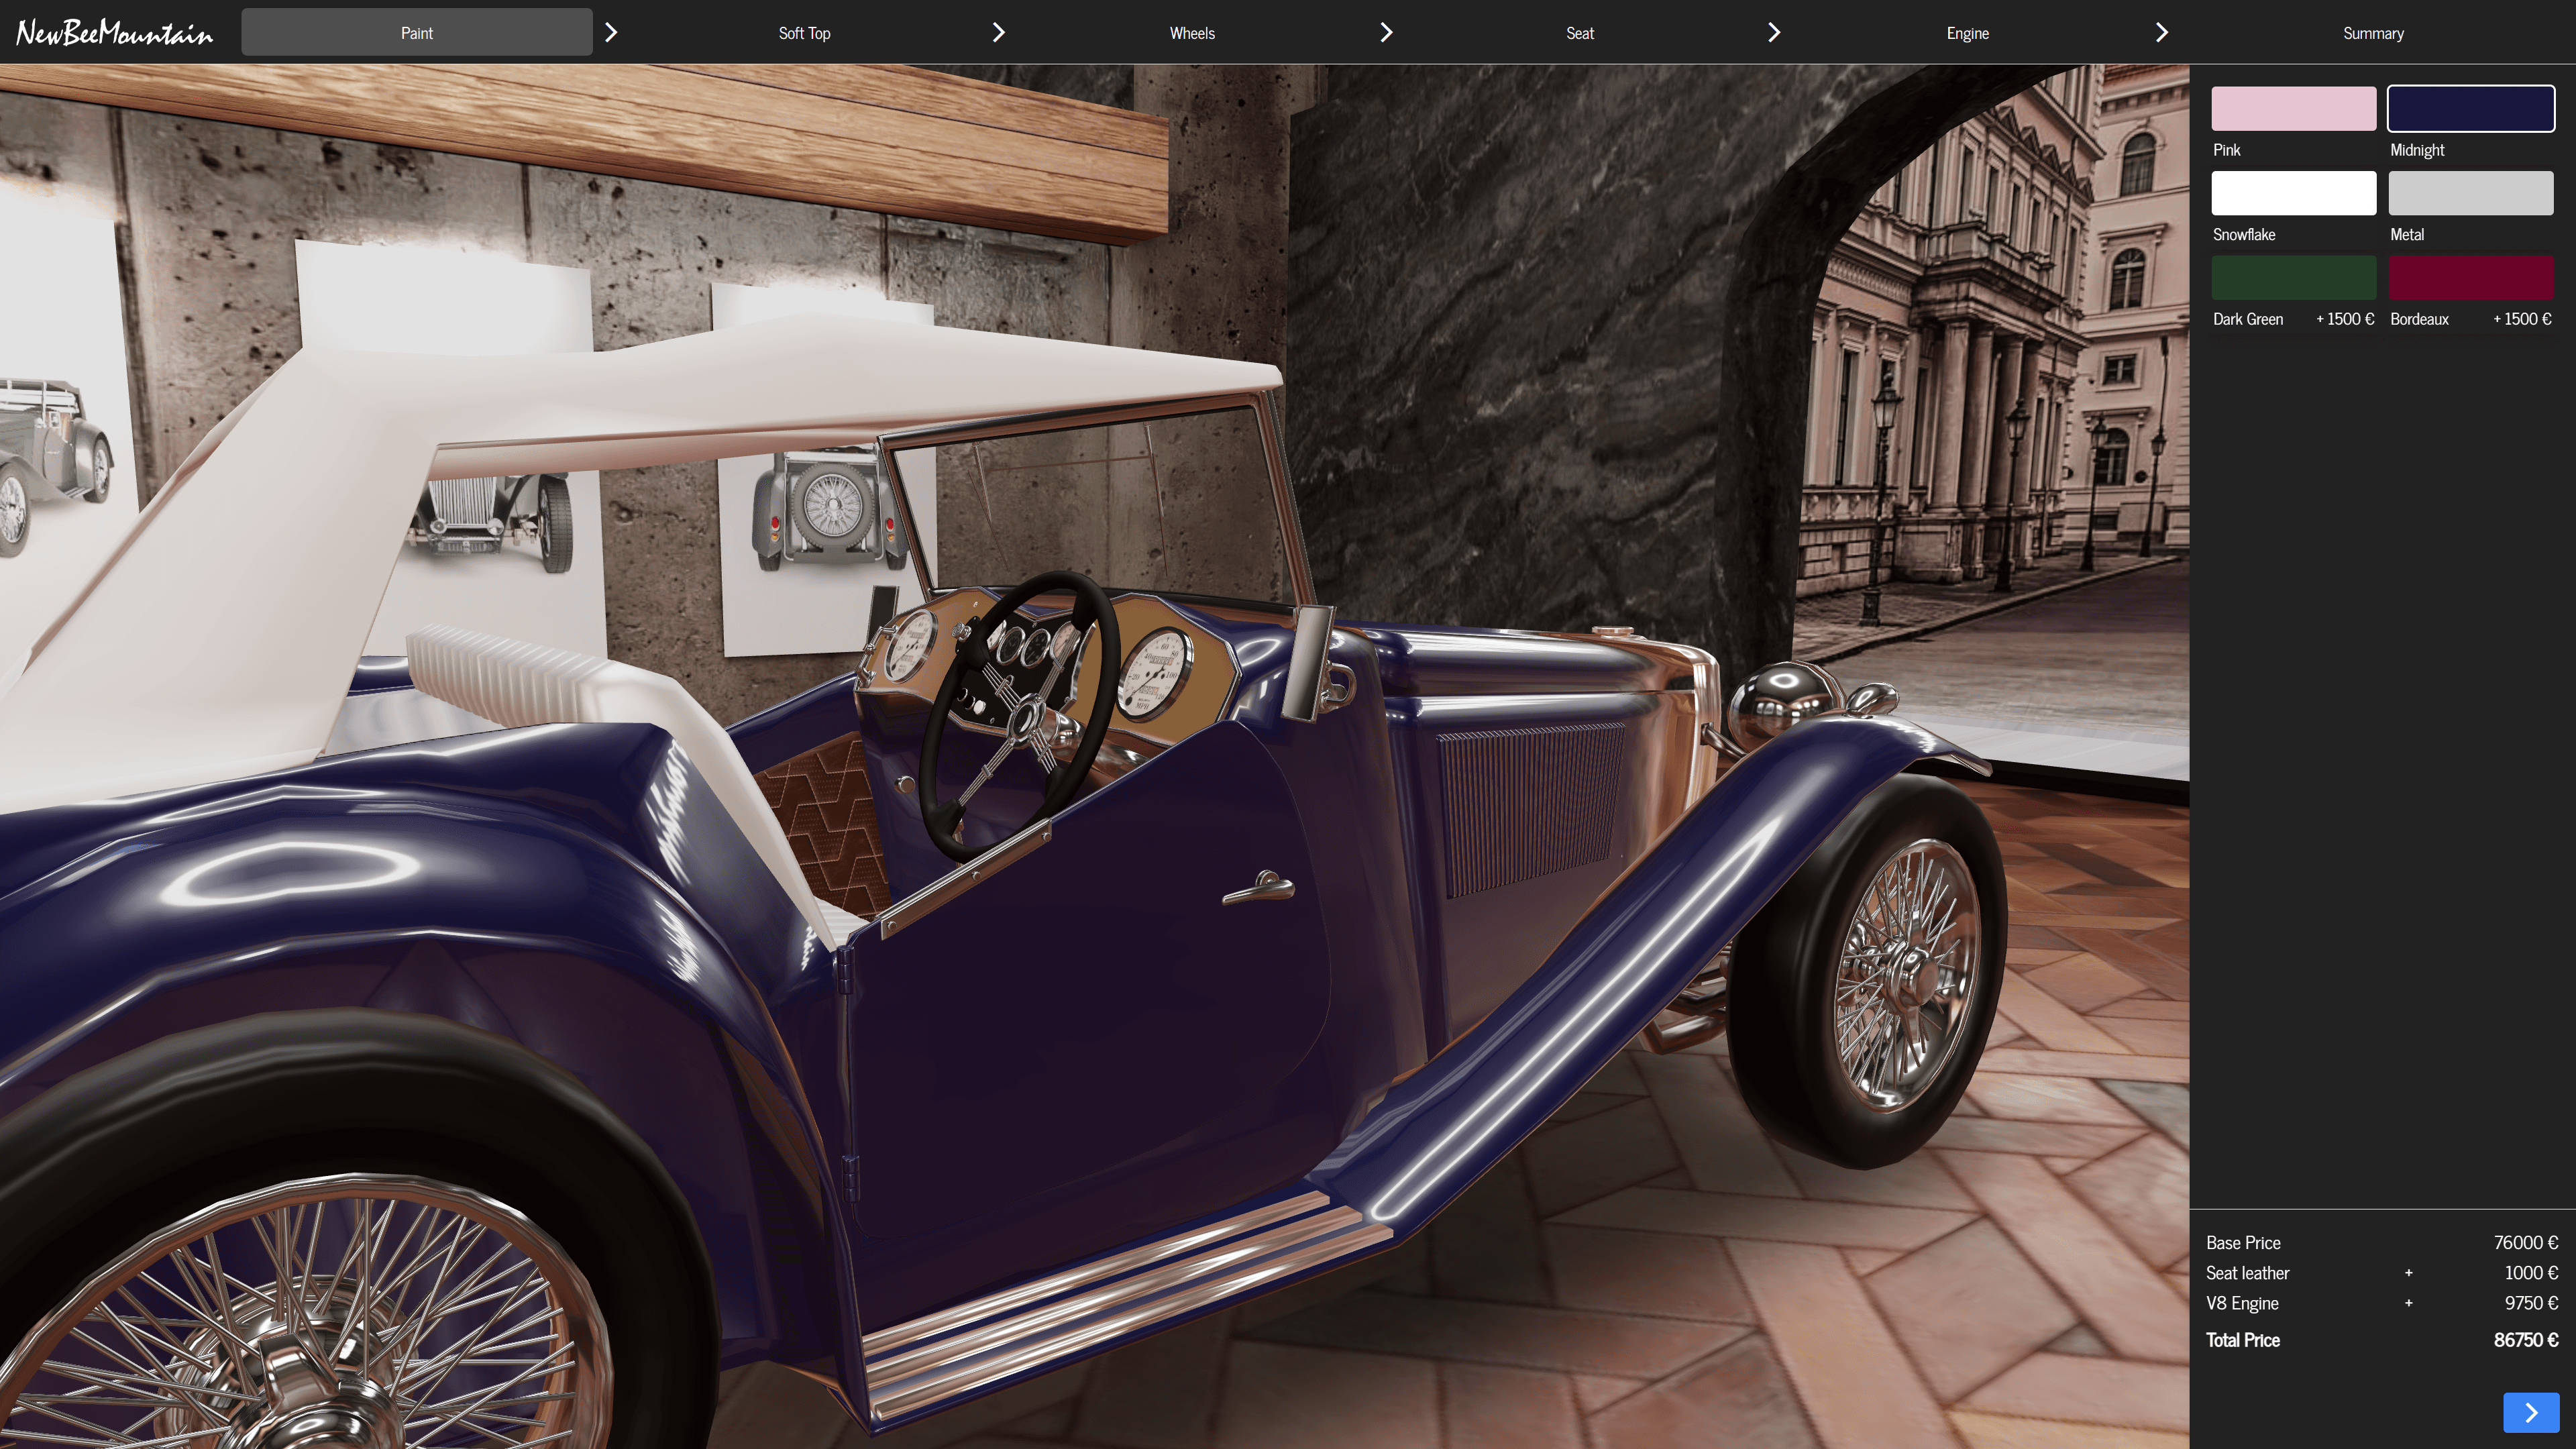Go to the Seat customization step
The width and height of the screenshot is (2576, 1449).
tap(1579, 32)
